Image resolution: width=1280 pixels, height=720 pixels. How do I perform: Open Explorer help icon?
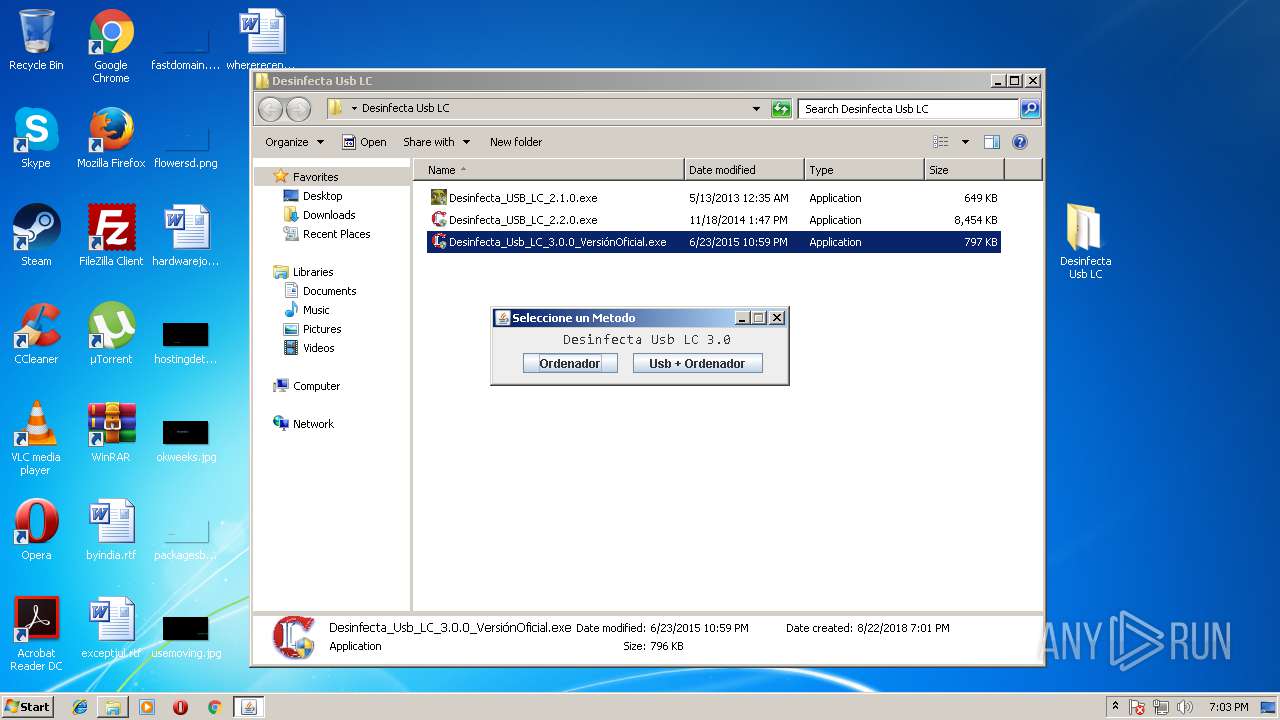(x=1020, y=142)
